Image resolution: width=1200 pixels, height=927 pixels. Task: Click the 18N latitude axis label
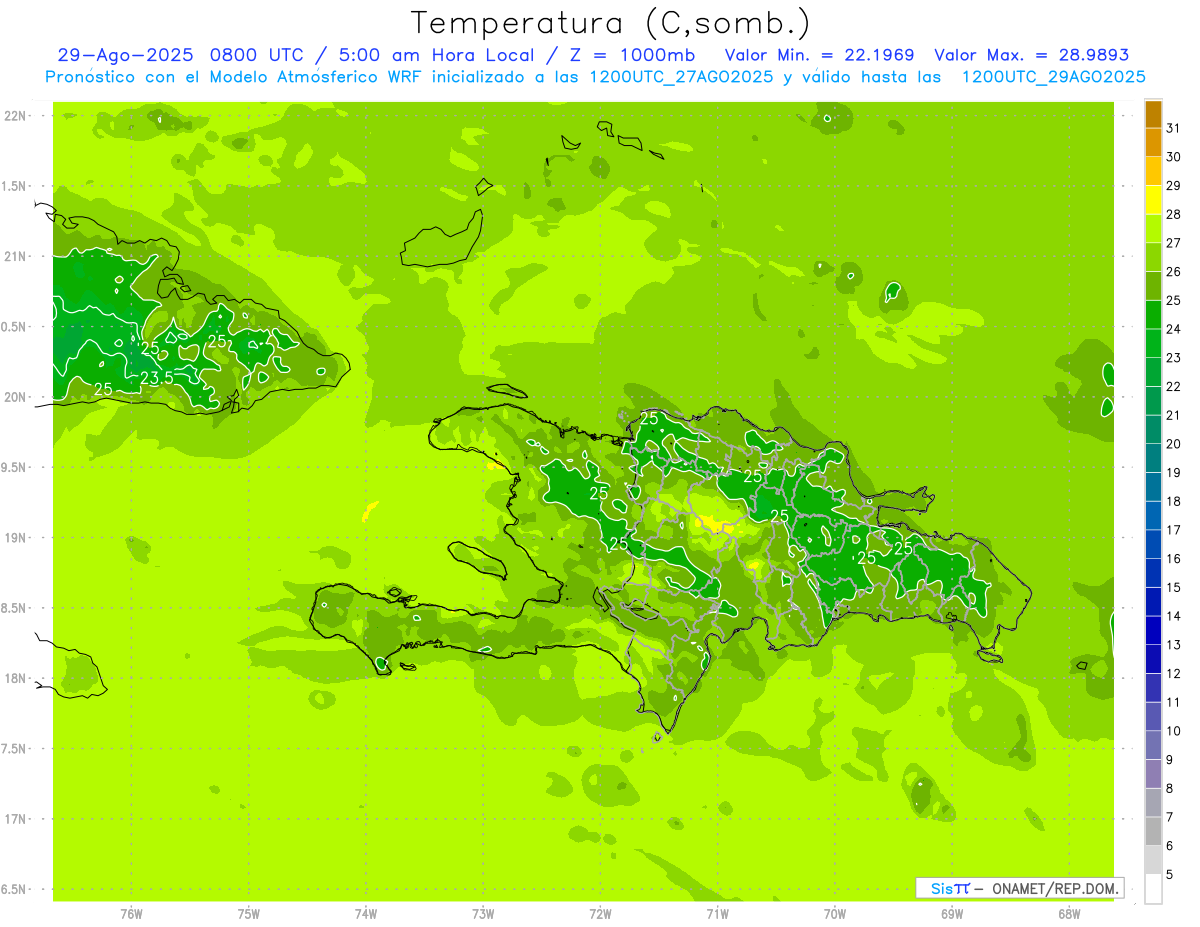(17, 678)
